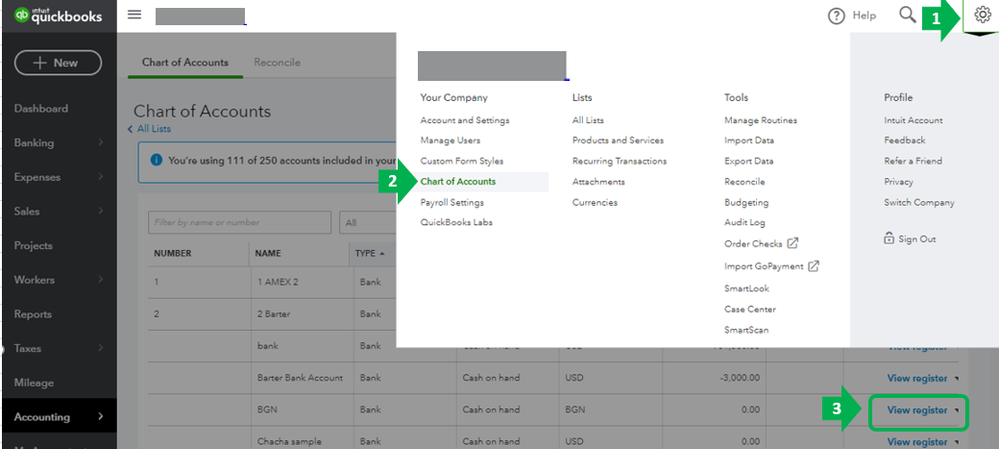999x449 pixels.
Task: Expand Accounting sidebar chevron
Action: point(101,417)
